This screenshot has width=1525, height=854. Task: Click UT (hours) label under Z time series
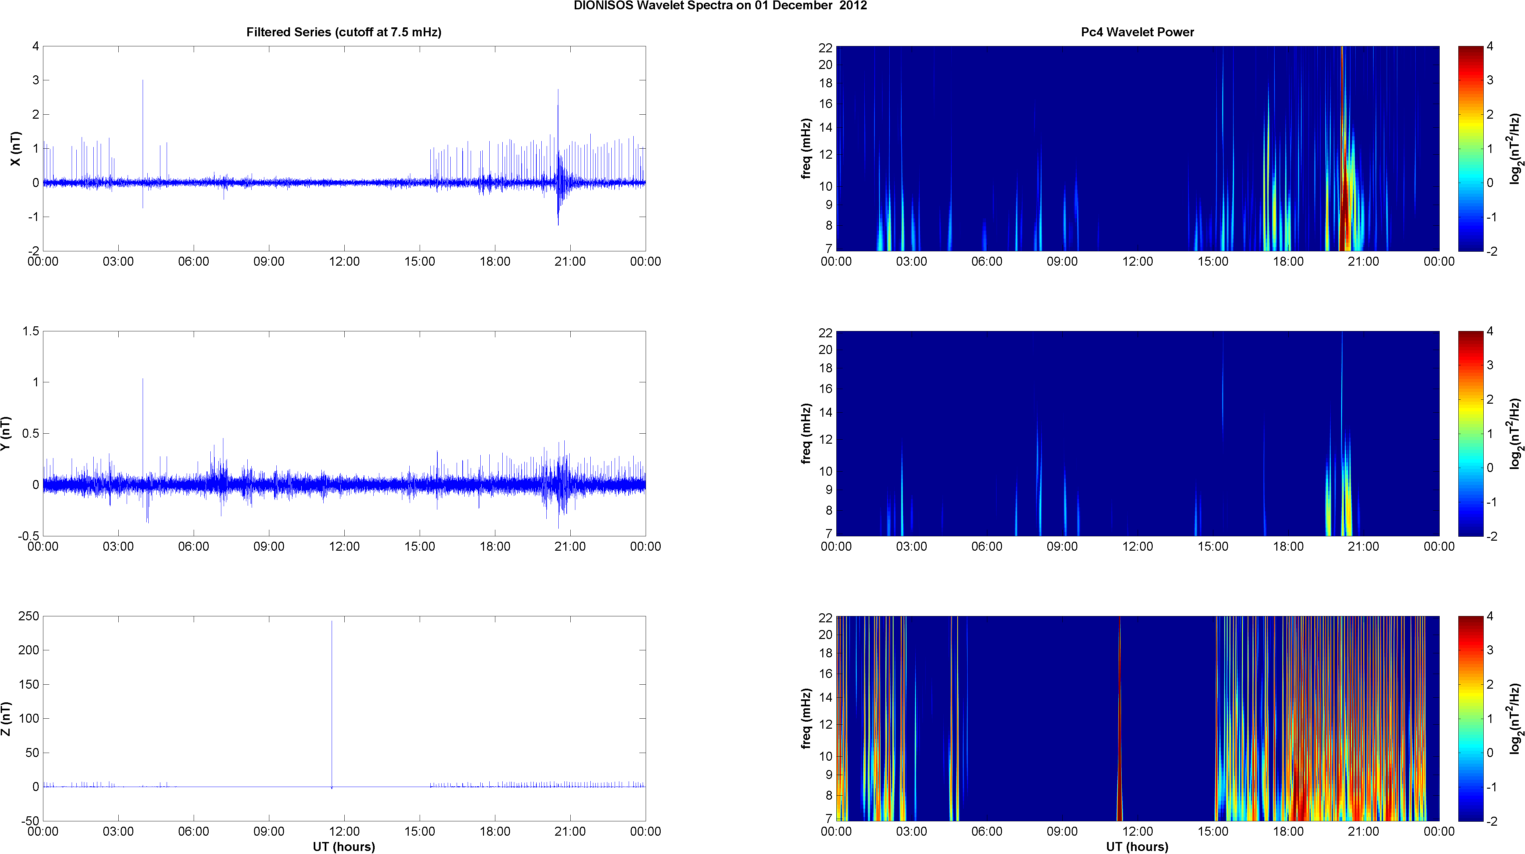(343, 847)
